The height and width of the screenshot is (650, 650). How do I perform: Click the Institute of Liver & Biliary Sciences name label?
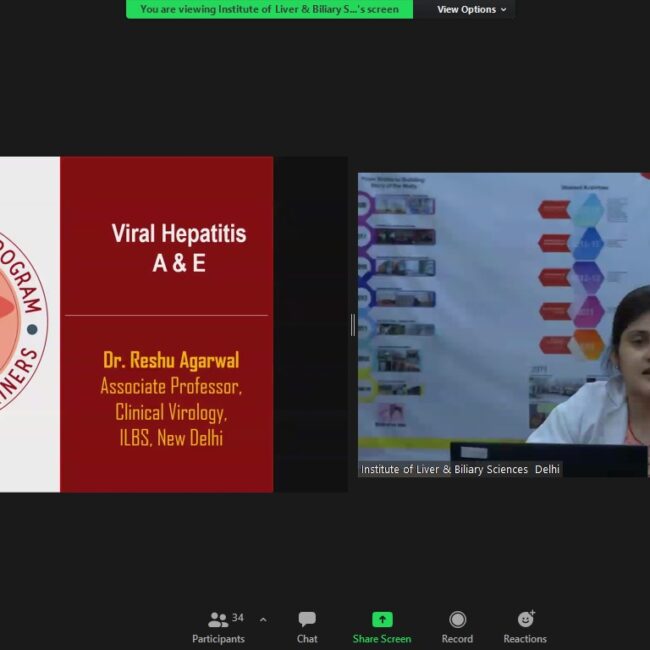click(460, 469)
